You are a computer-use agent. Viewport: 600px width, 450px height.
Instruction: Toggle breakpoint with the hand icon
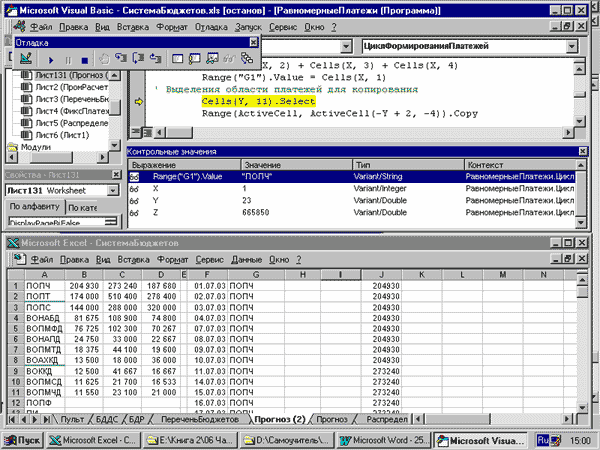click(104, 59)
